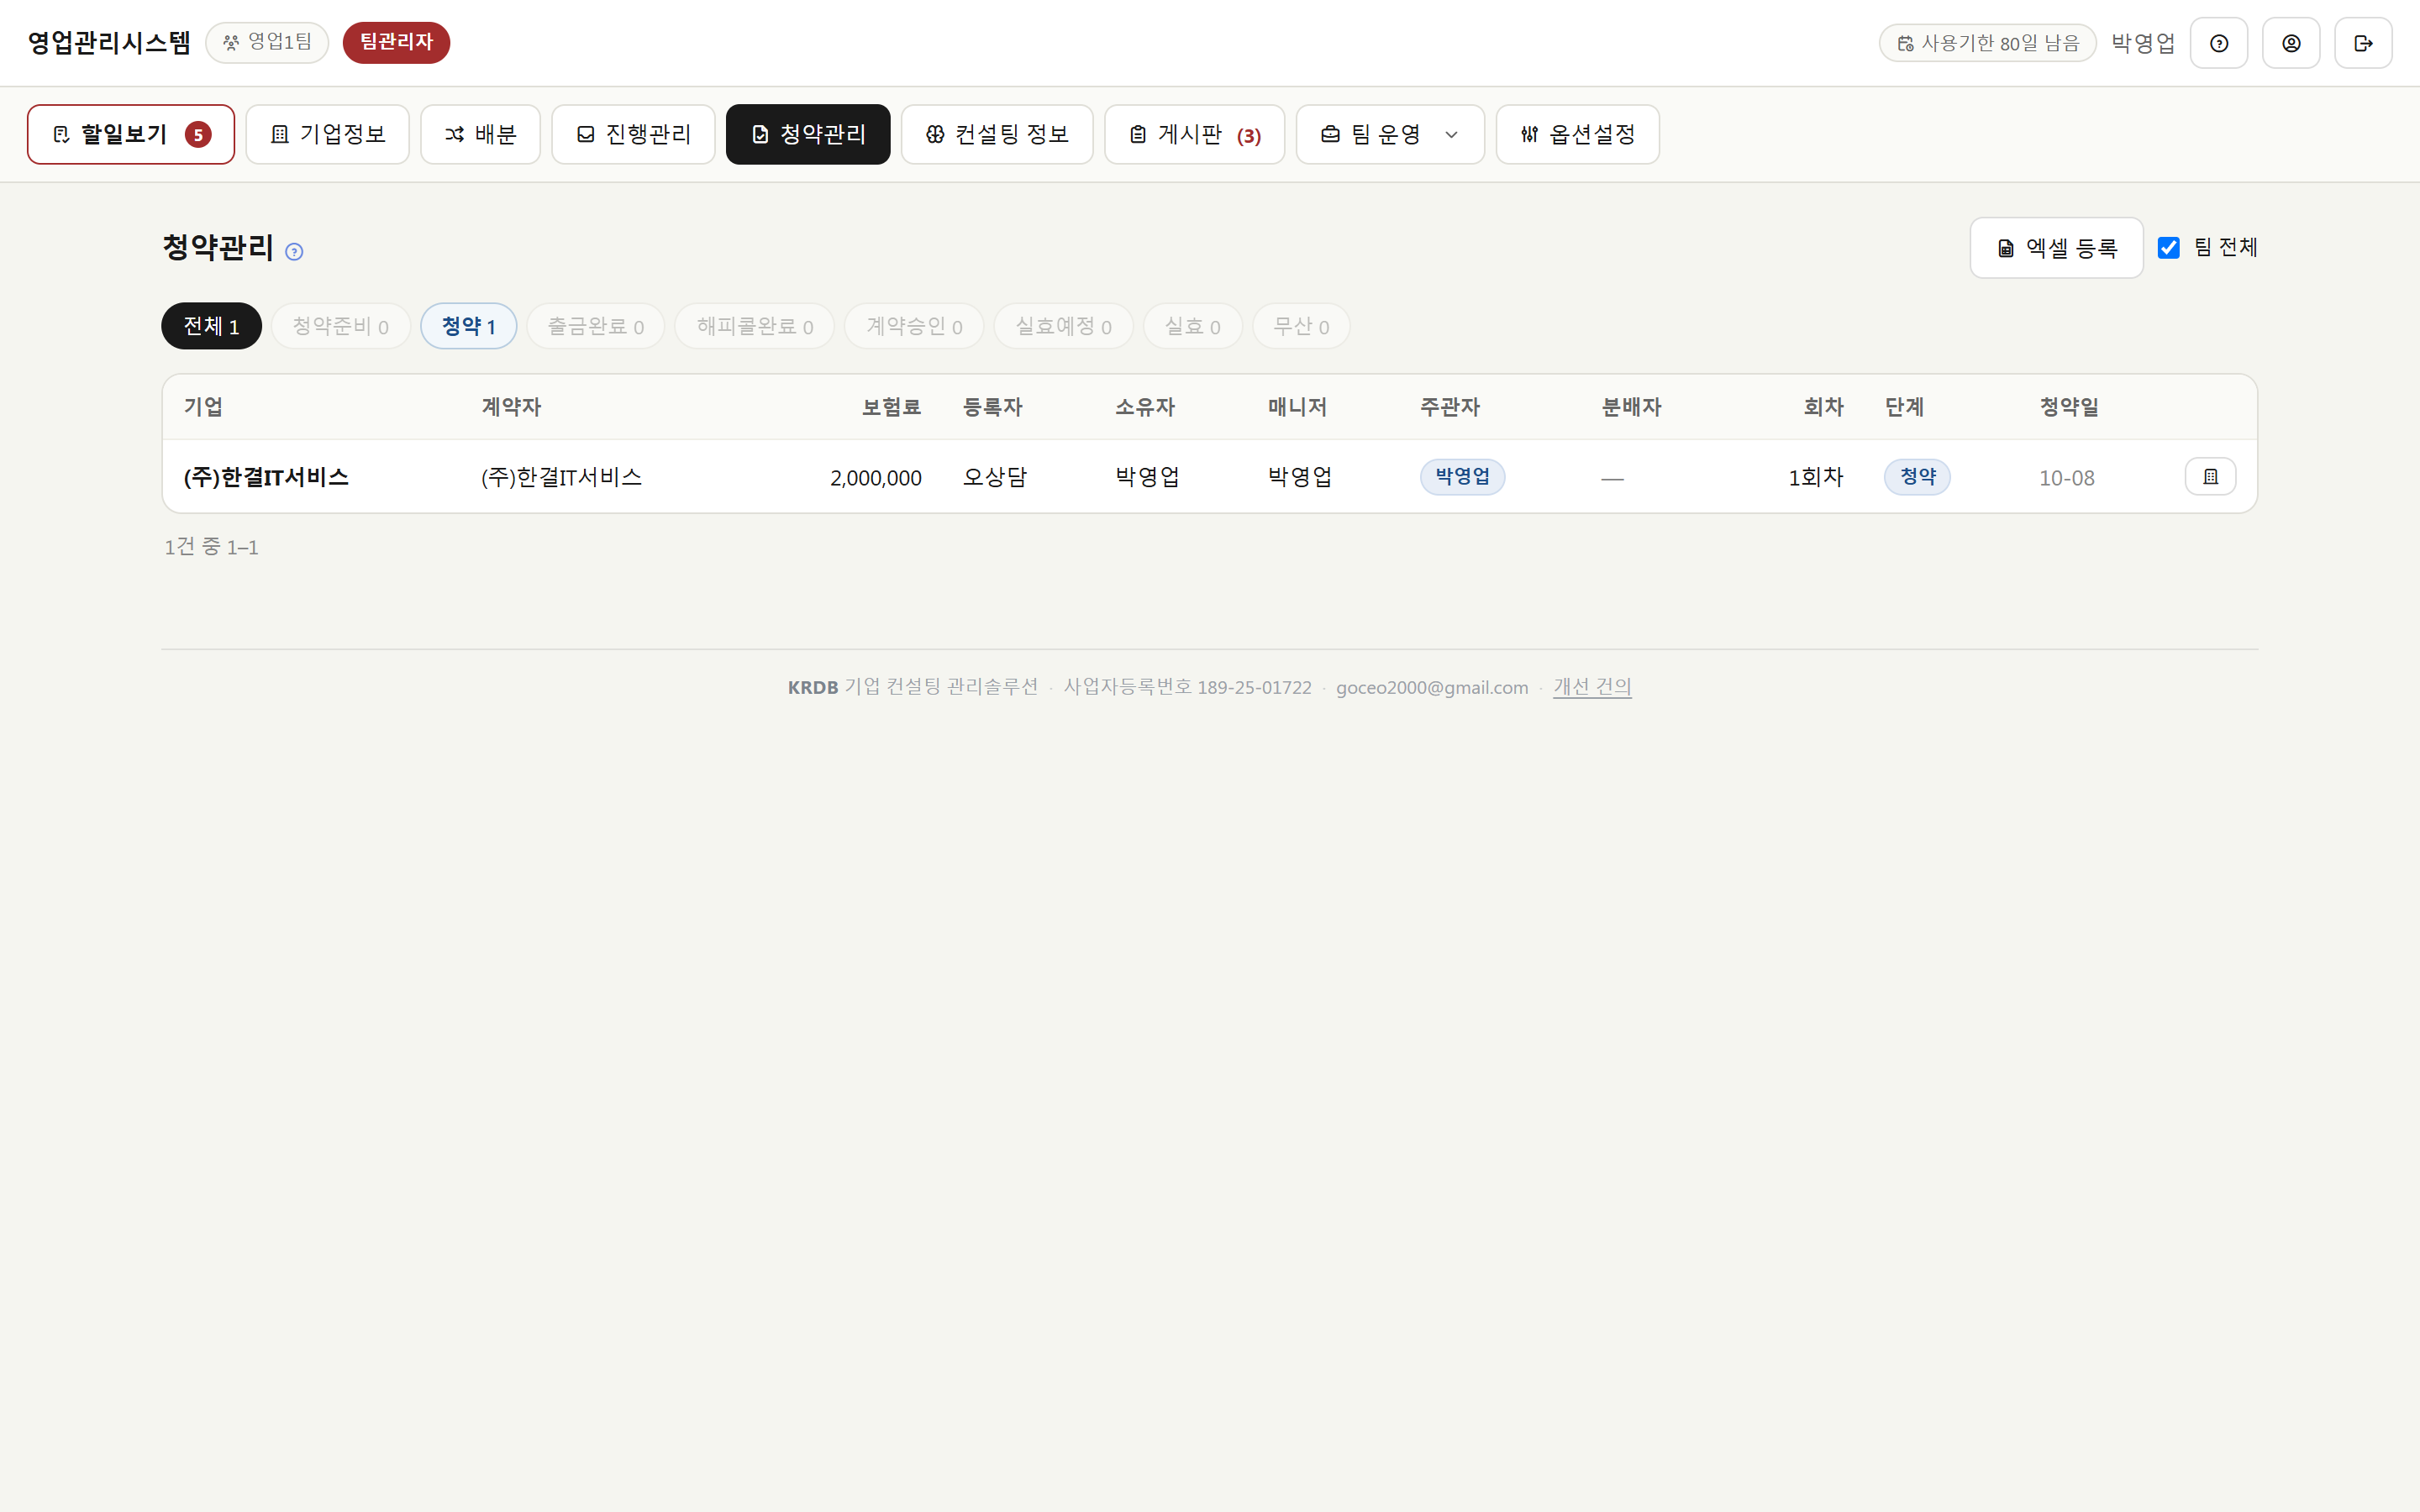Screen dimensions: 2420x1512
Task: Click the logout icon button
Action: pos(2362,43)
